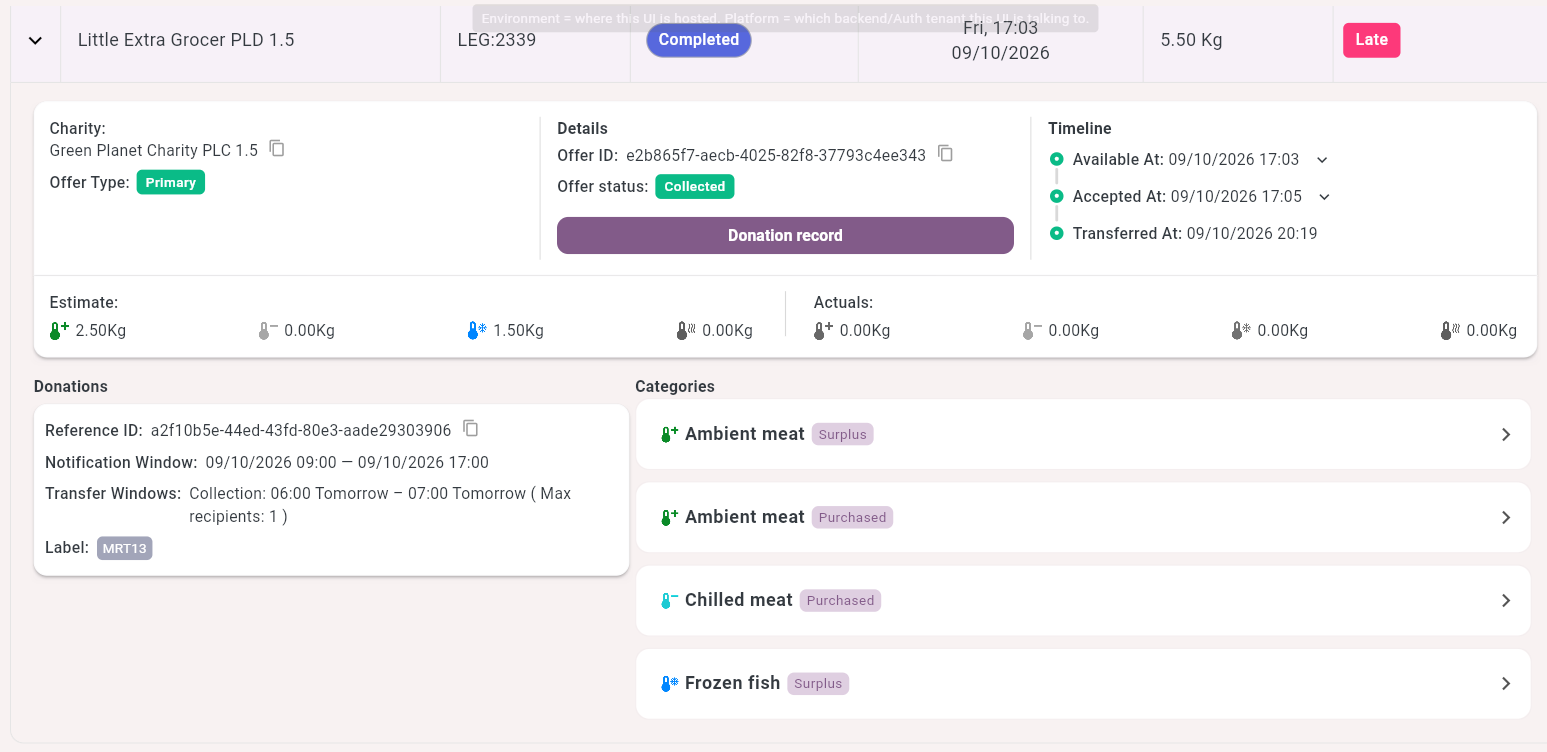Click the thermometer icon on Ambient meat Surplus row
Image resolution: width=1547 pixels, height=752 pixels.
pyautogui.click(x=669, y=434)
